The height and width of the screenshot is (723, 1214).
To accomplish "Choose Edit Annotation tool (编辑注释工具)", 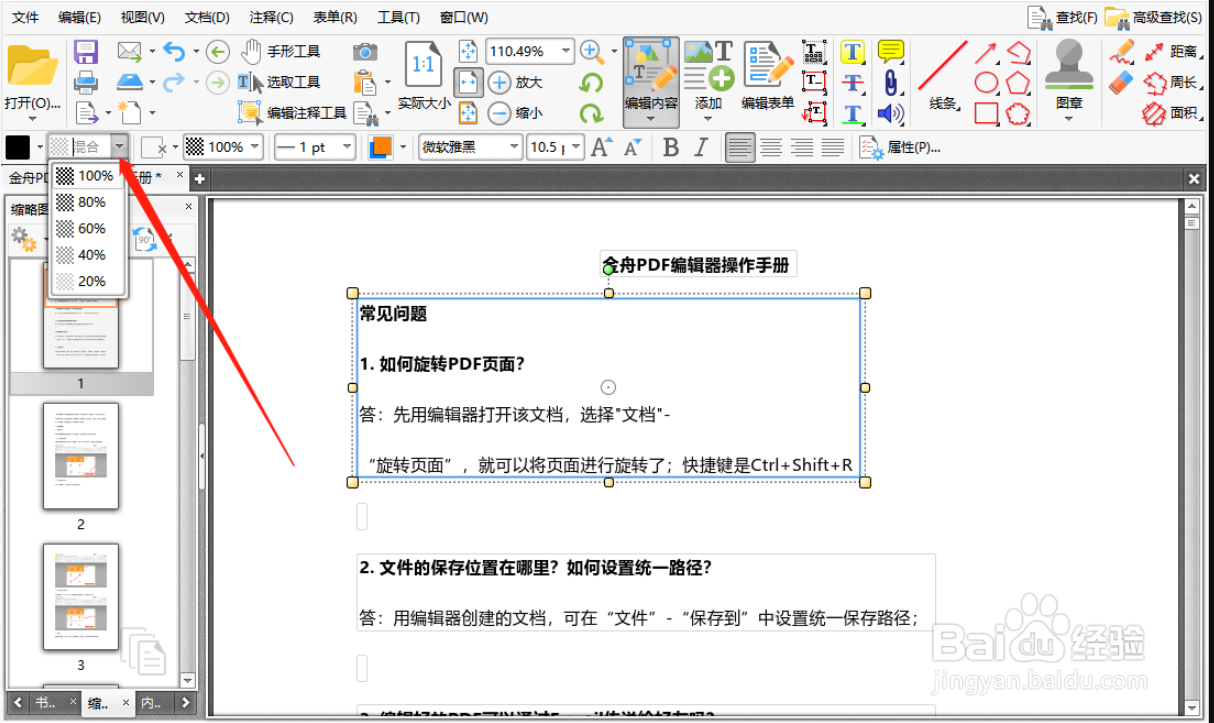I will click(291, 112).
